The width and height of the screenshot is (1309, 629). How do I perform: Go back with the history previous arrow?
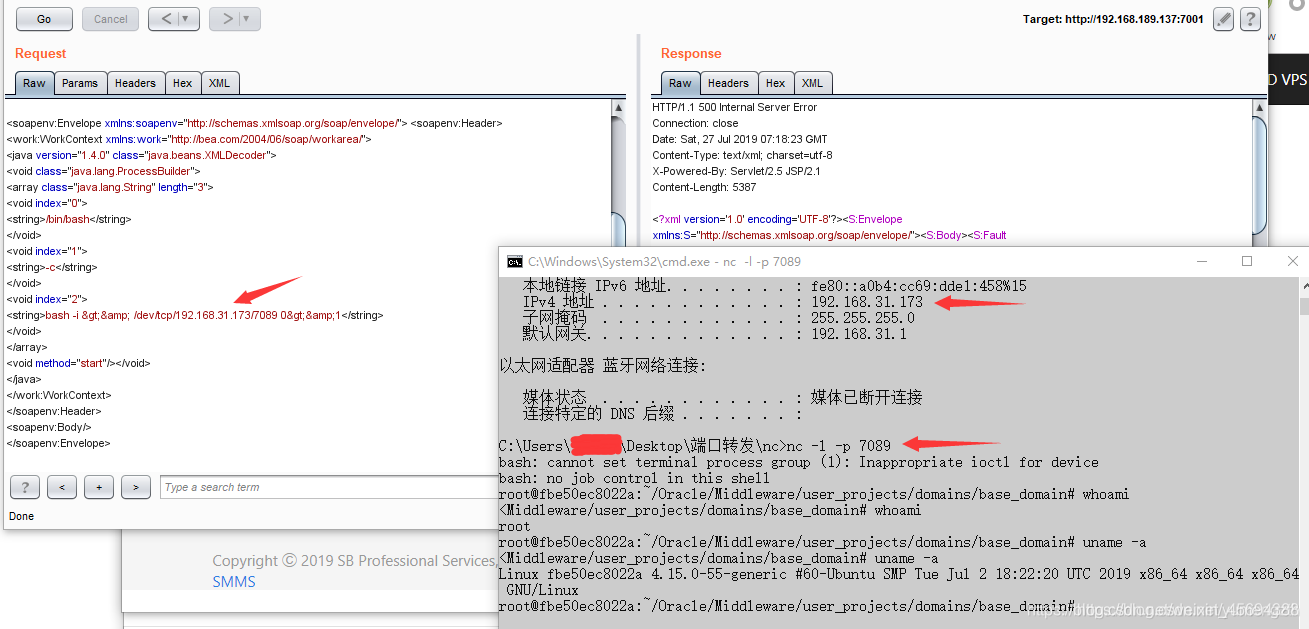166,19
